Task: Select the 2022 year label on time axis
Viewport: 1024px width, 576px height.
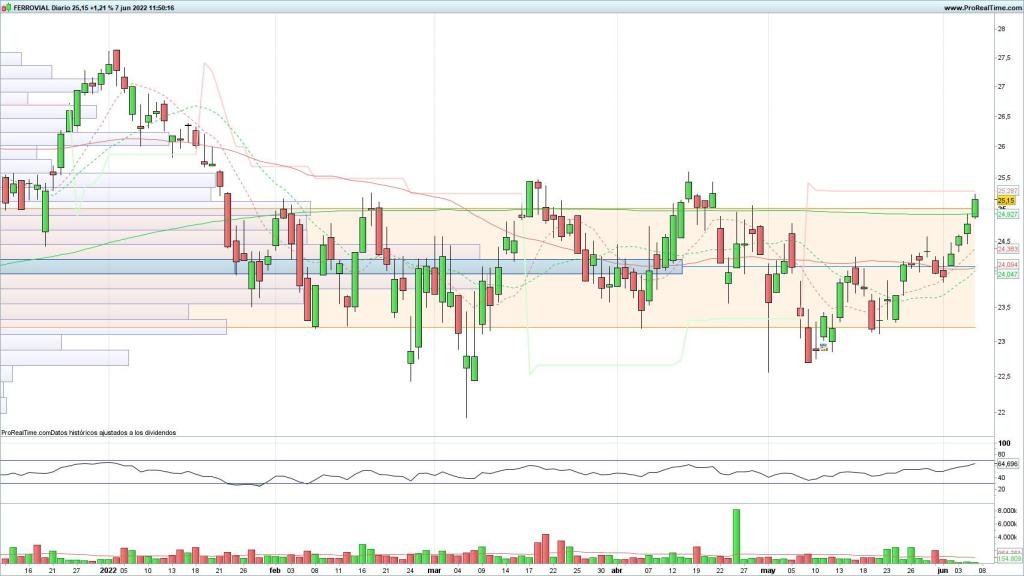Action: (108, 569)
